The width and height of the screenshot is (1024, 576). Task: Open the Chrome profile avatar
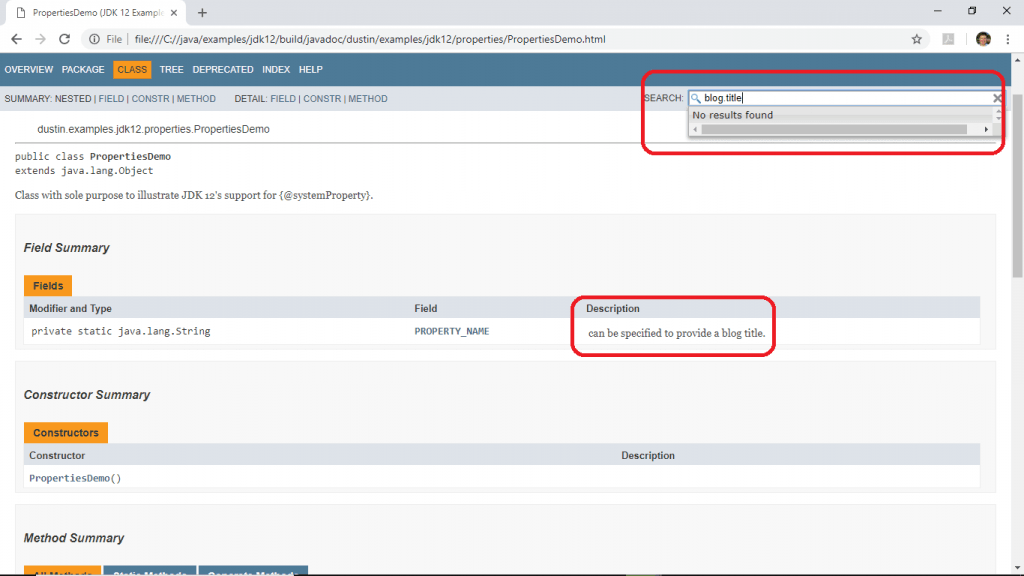click(x=983, y=39)
